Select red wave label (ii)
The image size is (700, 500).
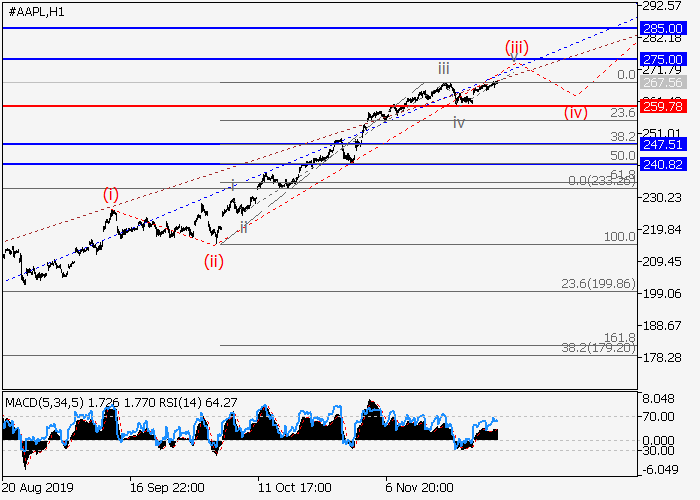[x=213, y=262]
